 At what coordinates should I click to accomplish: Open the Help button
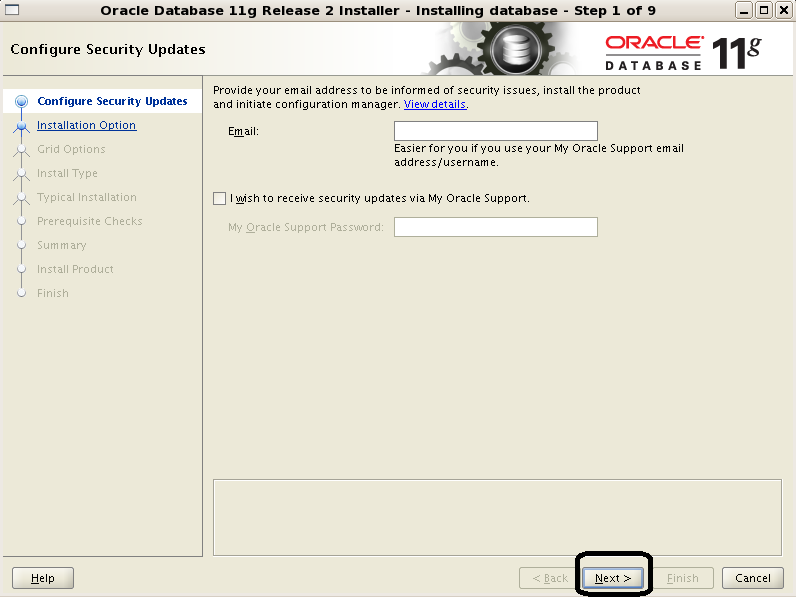pyautogui.click(x=43, y=578)
